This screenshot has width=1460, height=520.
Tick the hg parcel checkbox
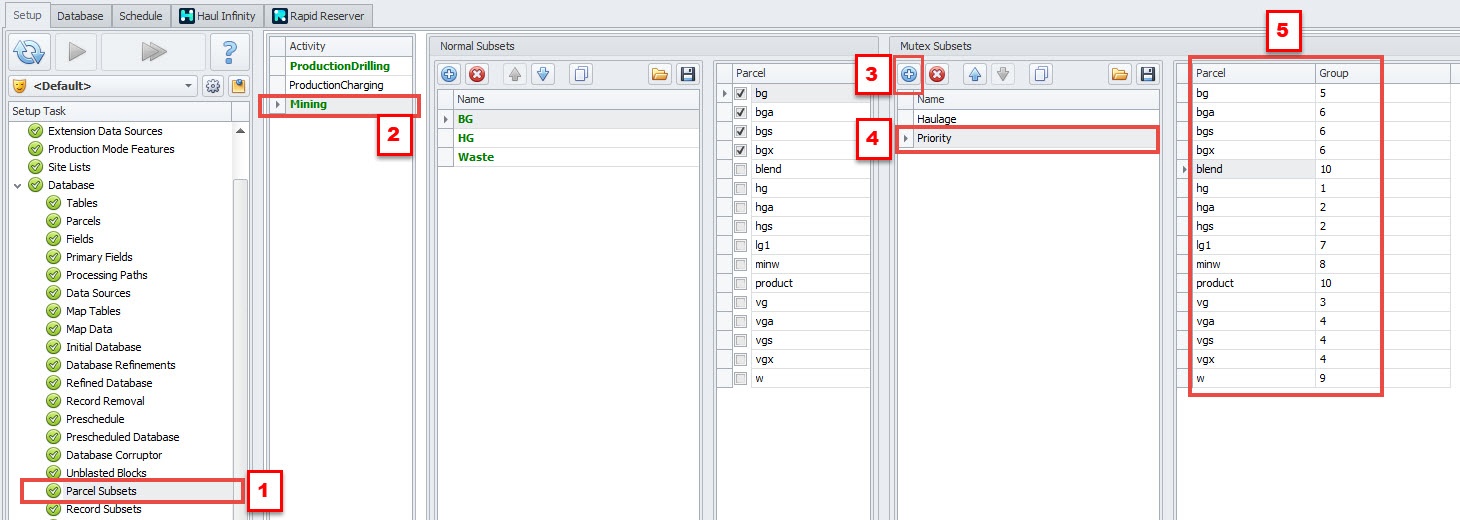[x=741, y=188]
